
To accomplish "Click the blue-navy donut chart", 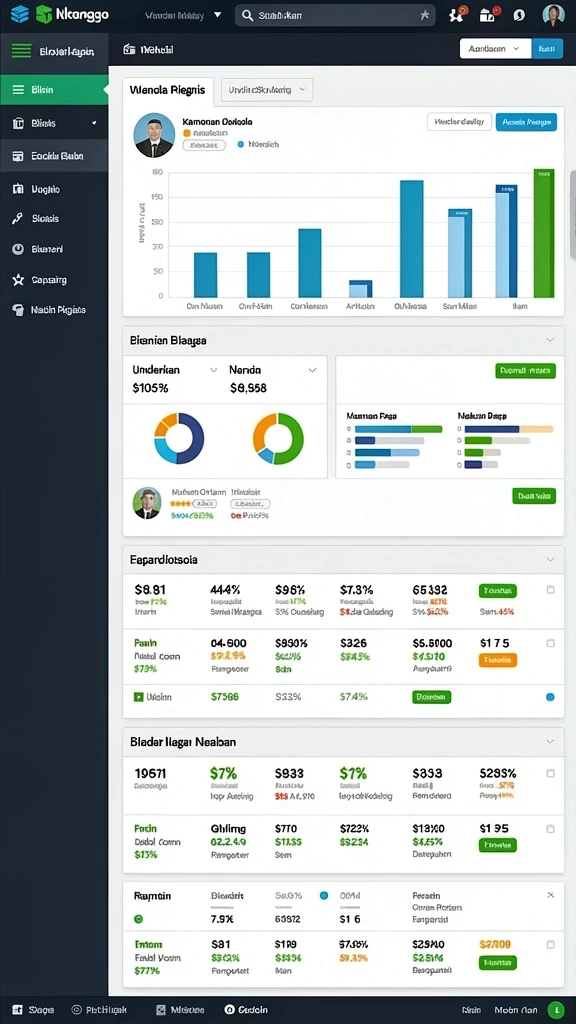I will tap(179, 438).
